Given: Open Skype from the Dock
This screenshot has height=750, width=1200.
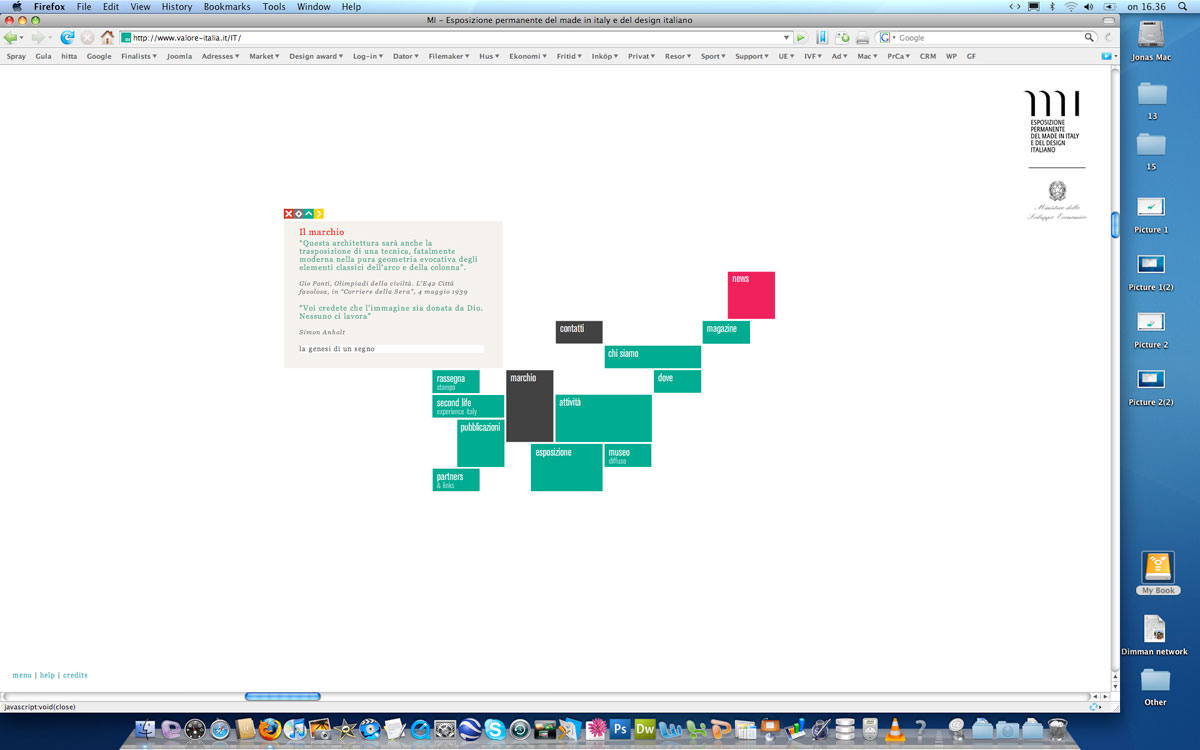Looking at the screenshot, I should [x=494, y=730].
